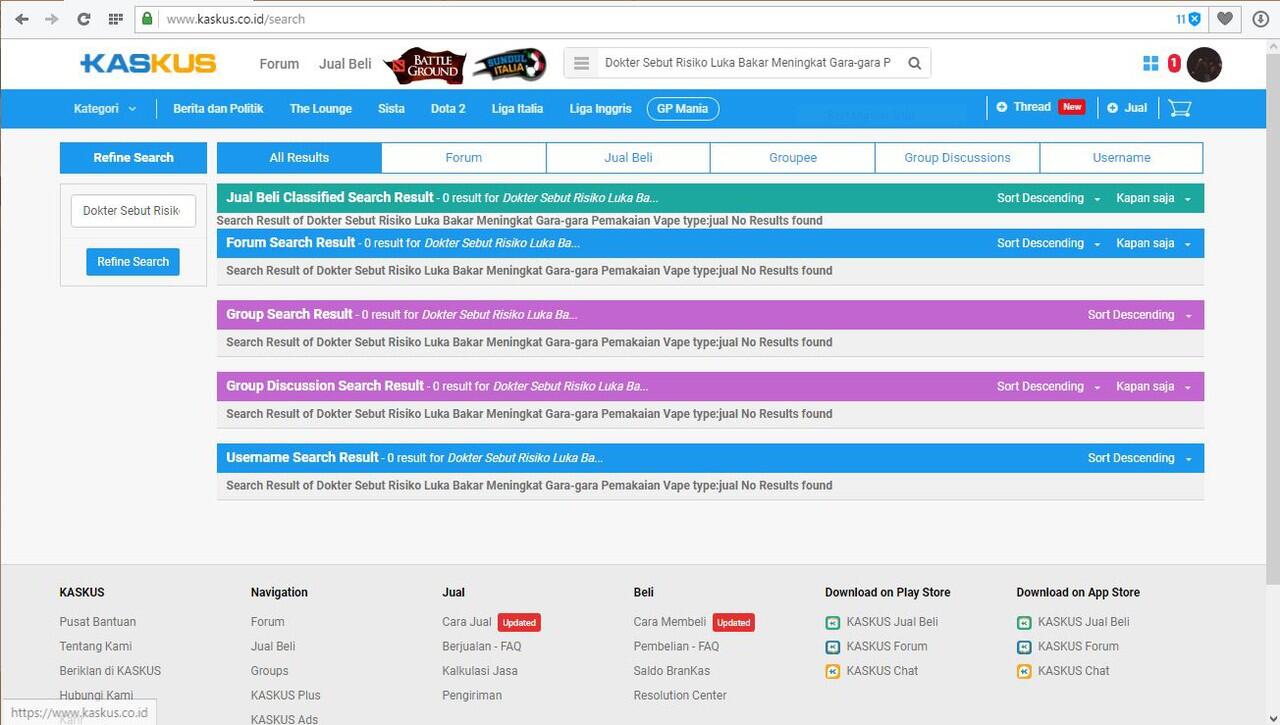
Task: Switch to the Forum results tab
Action: tap(464, 158)
